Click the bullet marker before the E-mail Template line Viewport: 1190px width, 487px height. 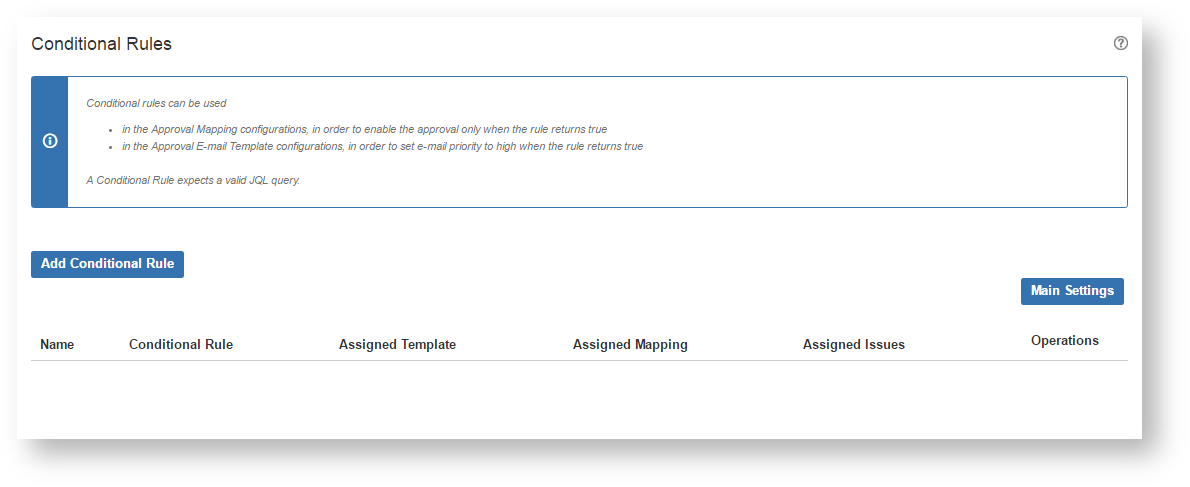pos(111,147)
